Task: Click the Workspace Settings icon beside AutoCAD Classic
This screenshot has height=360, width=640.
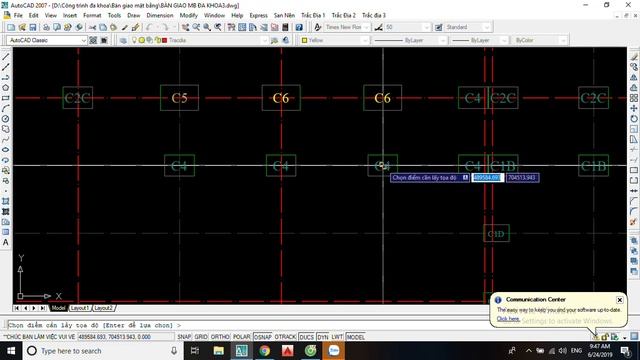Action: [x=93, y=40]
